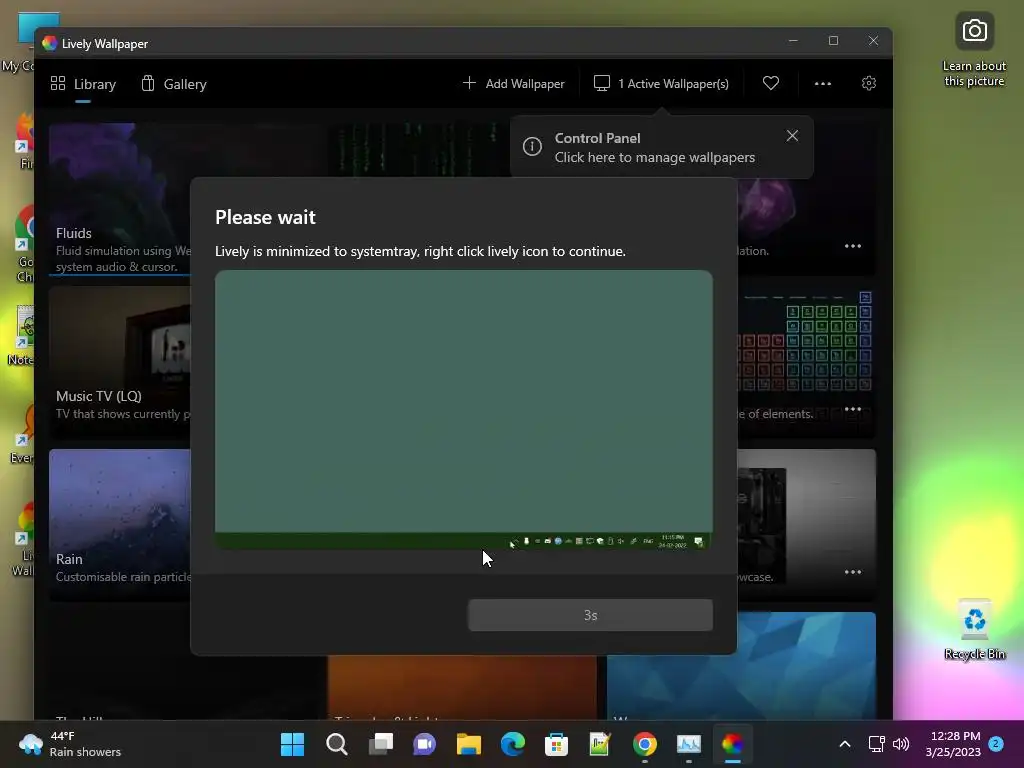Open the three-dot more menu in toolbar

823,84
